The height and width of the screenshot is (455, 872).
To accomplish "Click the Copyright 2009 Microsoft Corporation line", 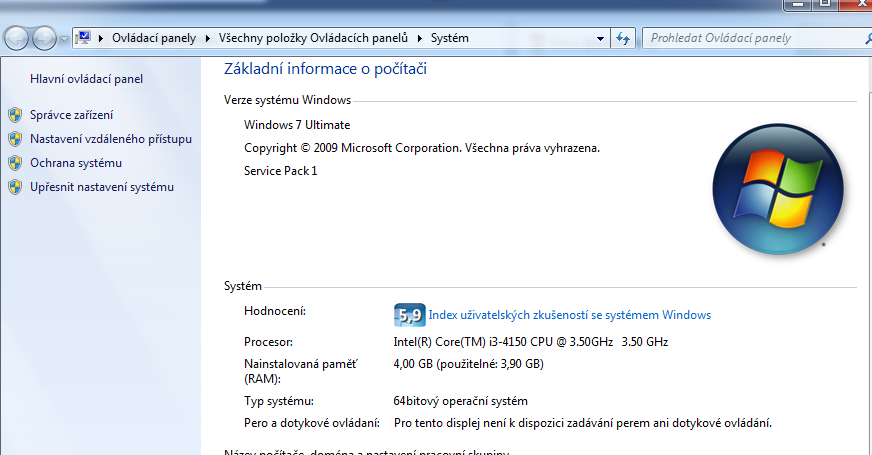I will [x=422, y=148].
